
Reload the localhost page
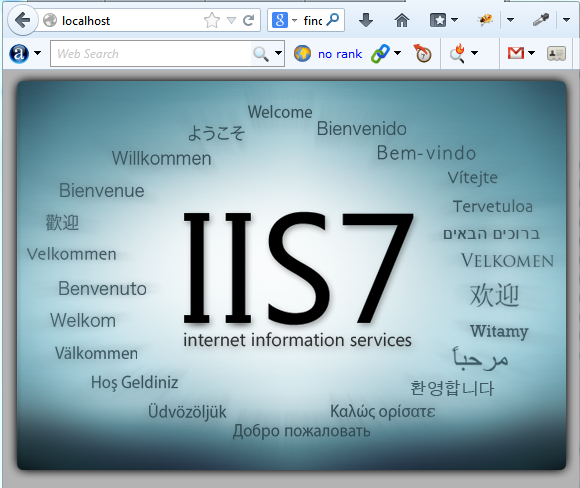[249, 20]
